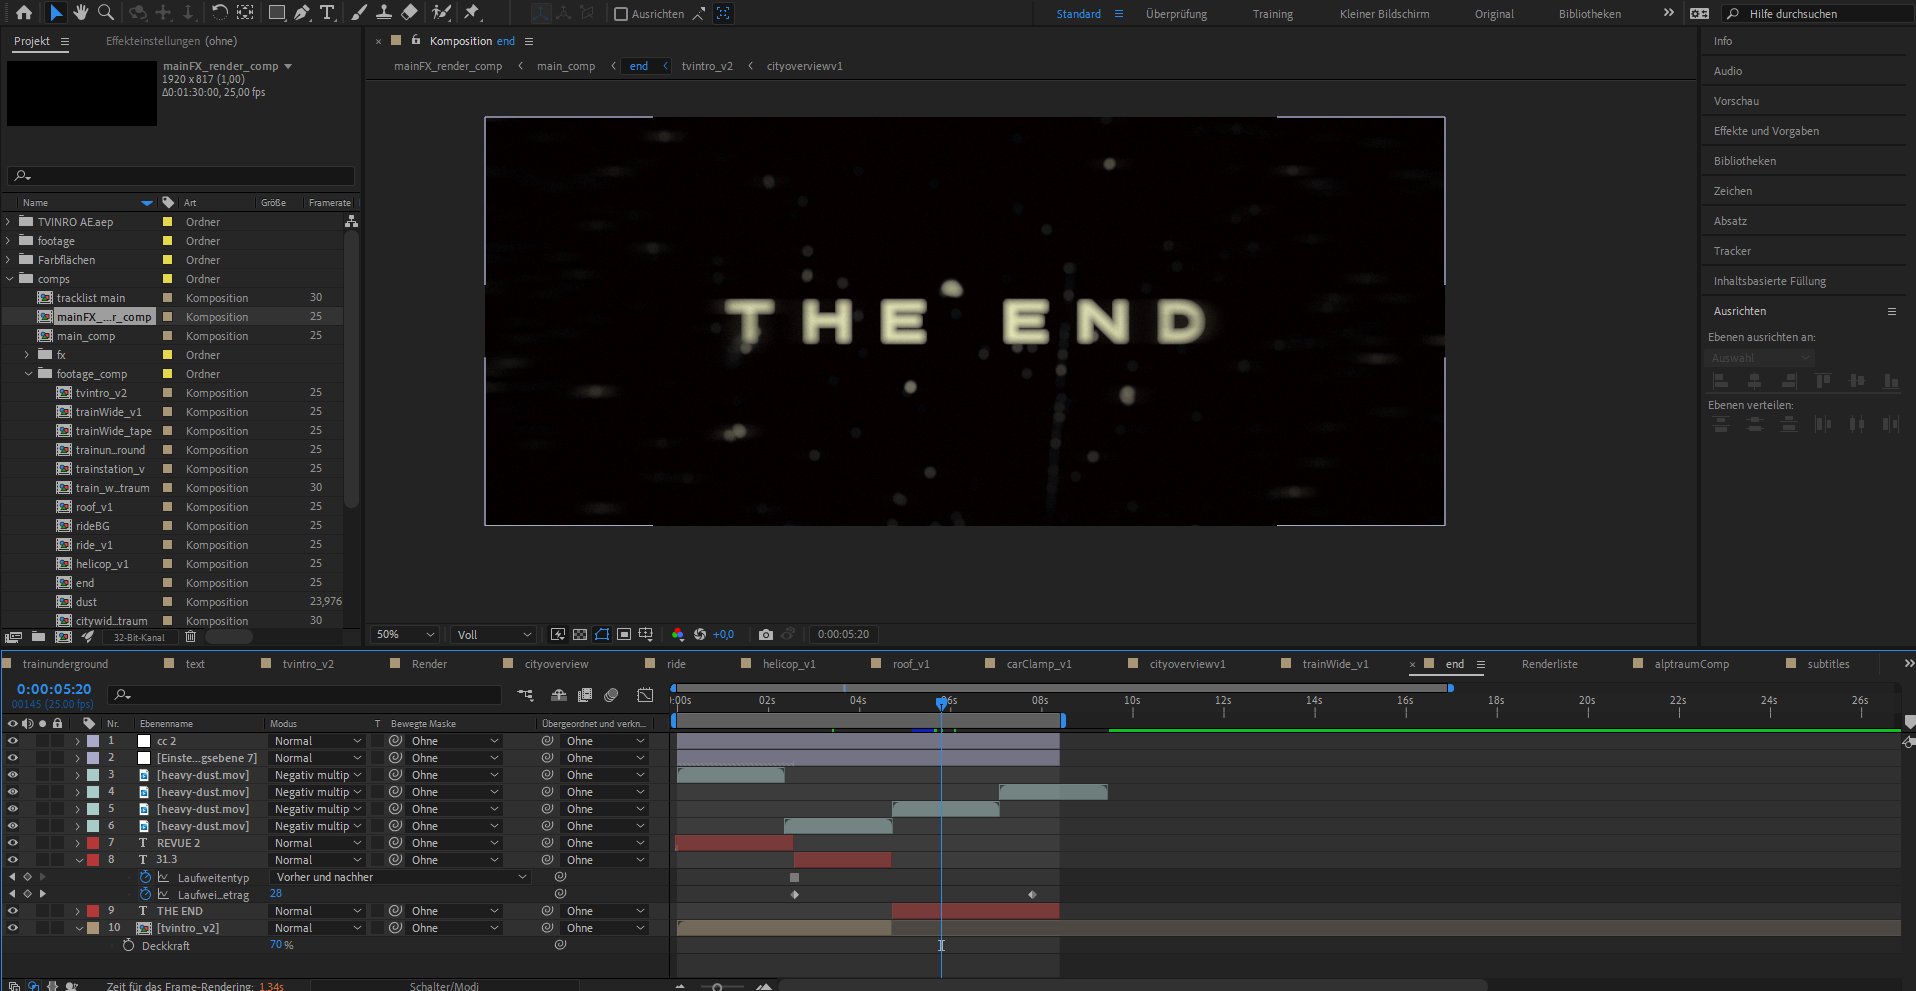Delete selected item with trash icon

tap(190, 637)
